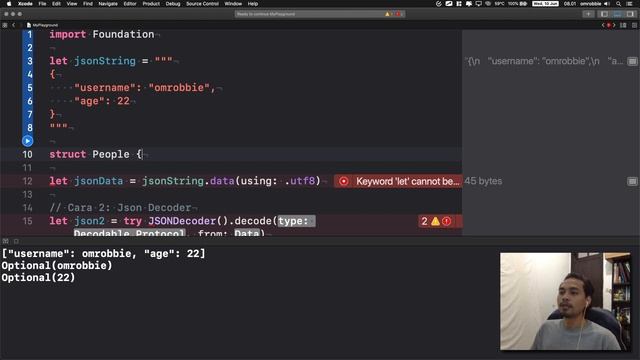
Task: Open Spotlight search in the menu bar
Action: (619, 4)
